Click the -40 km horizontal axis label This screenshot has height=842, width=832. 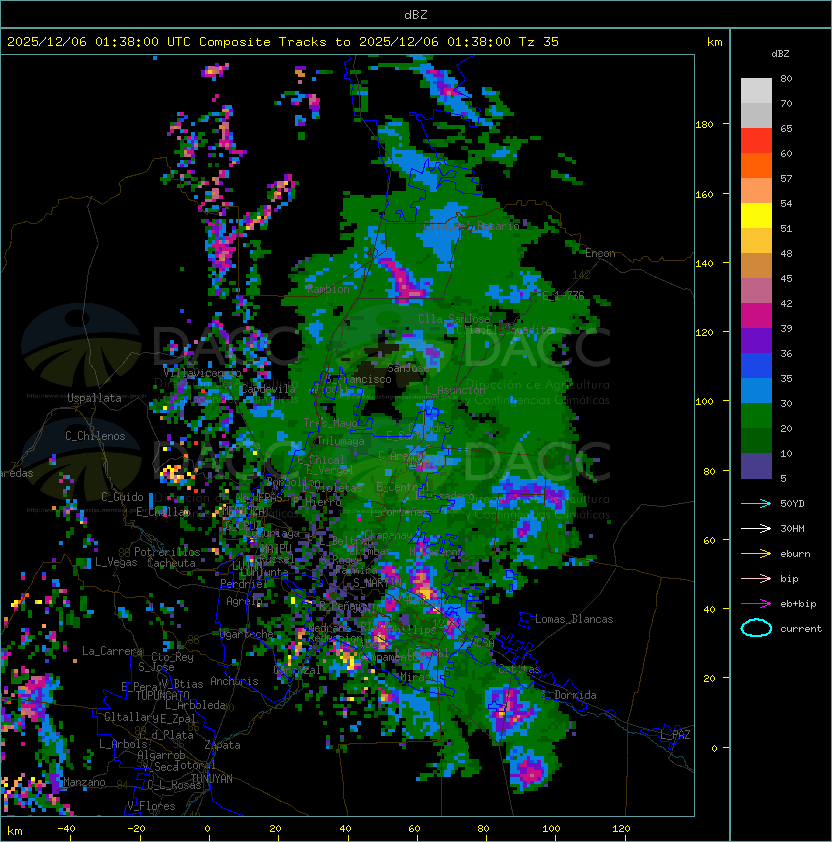coord(66,828)
